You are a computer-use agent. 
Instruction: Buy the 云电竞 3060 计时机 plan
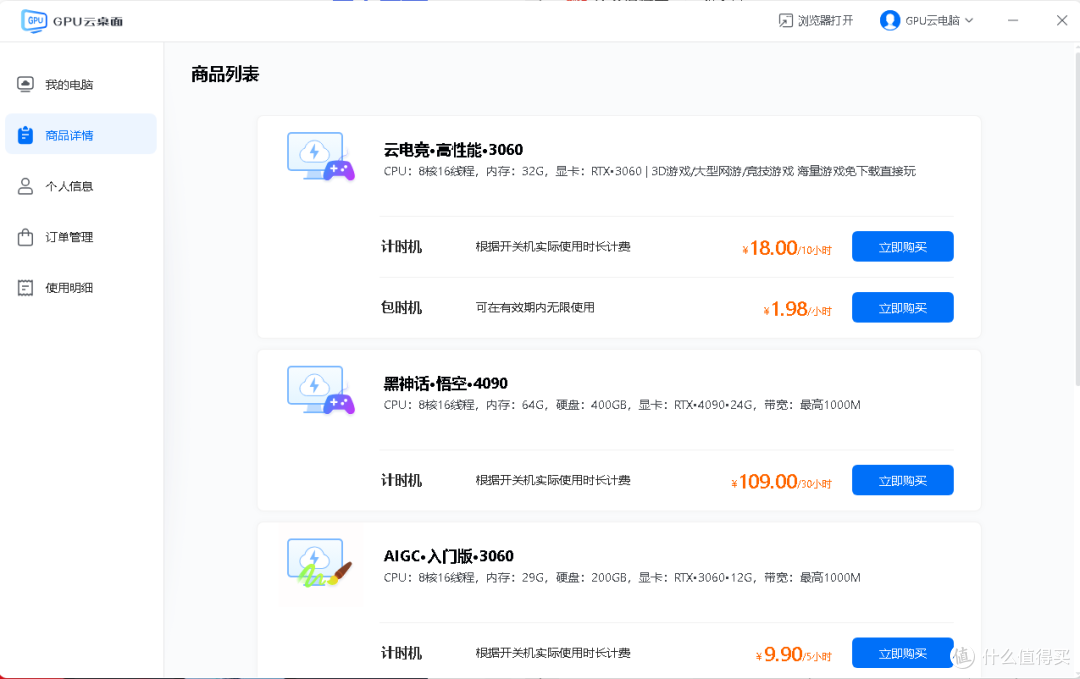point(902,247)
